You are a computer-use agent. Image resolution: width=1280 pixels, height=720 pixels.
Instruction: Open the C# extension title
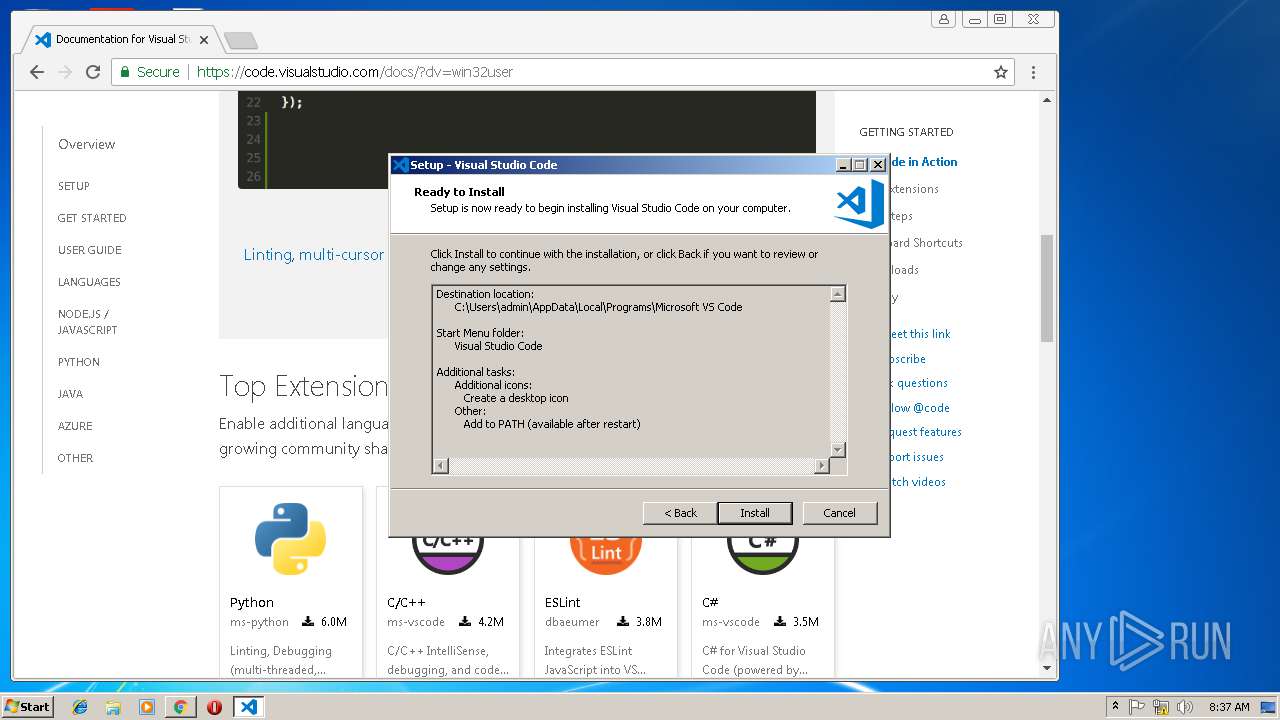pyautogui.click(x=710, y=602)
